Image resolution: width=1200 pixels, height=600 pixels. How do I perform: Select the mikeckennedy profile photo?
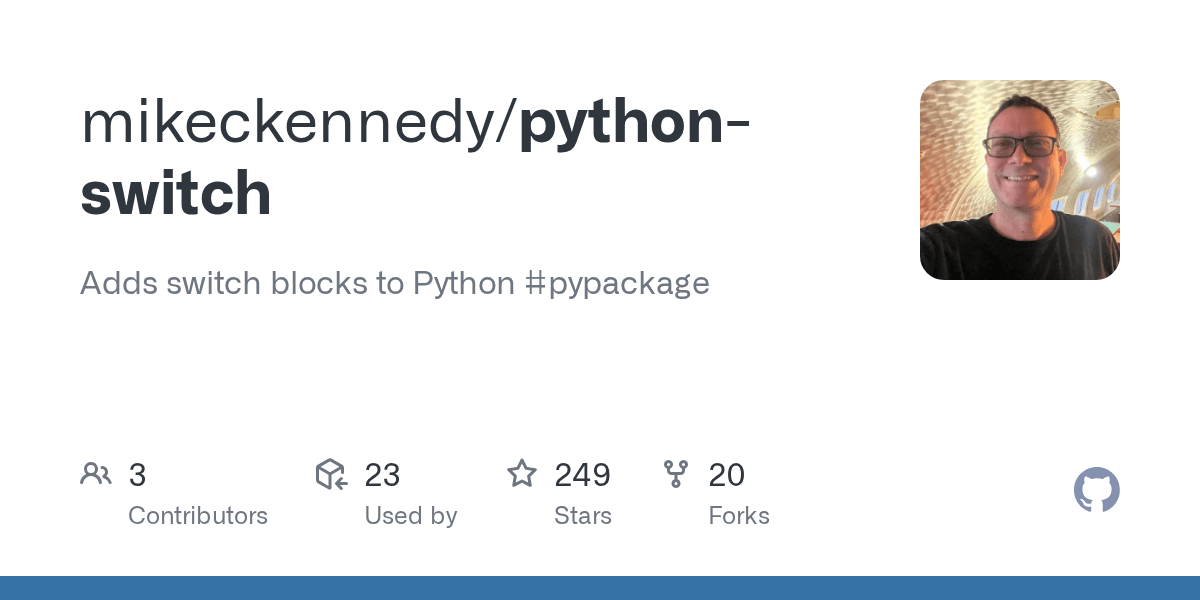pyautogui.click(x=1019, y=180)
